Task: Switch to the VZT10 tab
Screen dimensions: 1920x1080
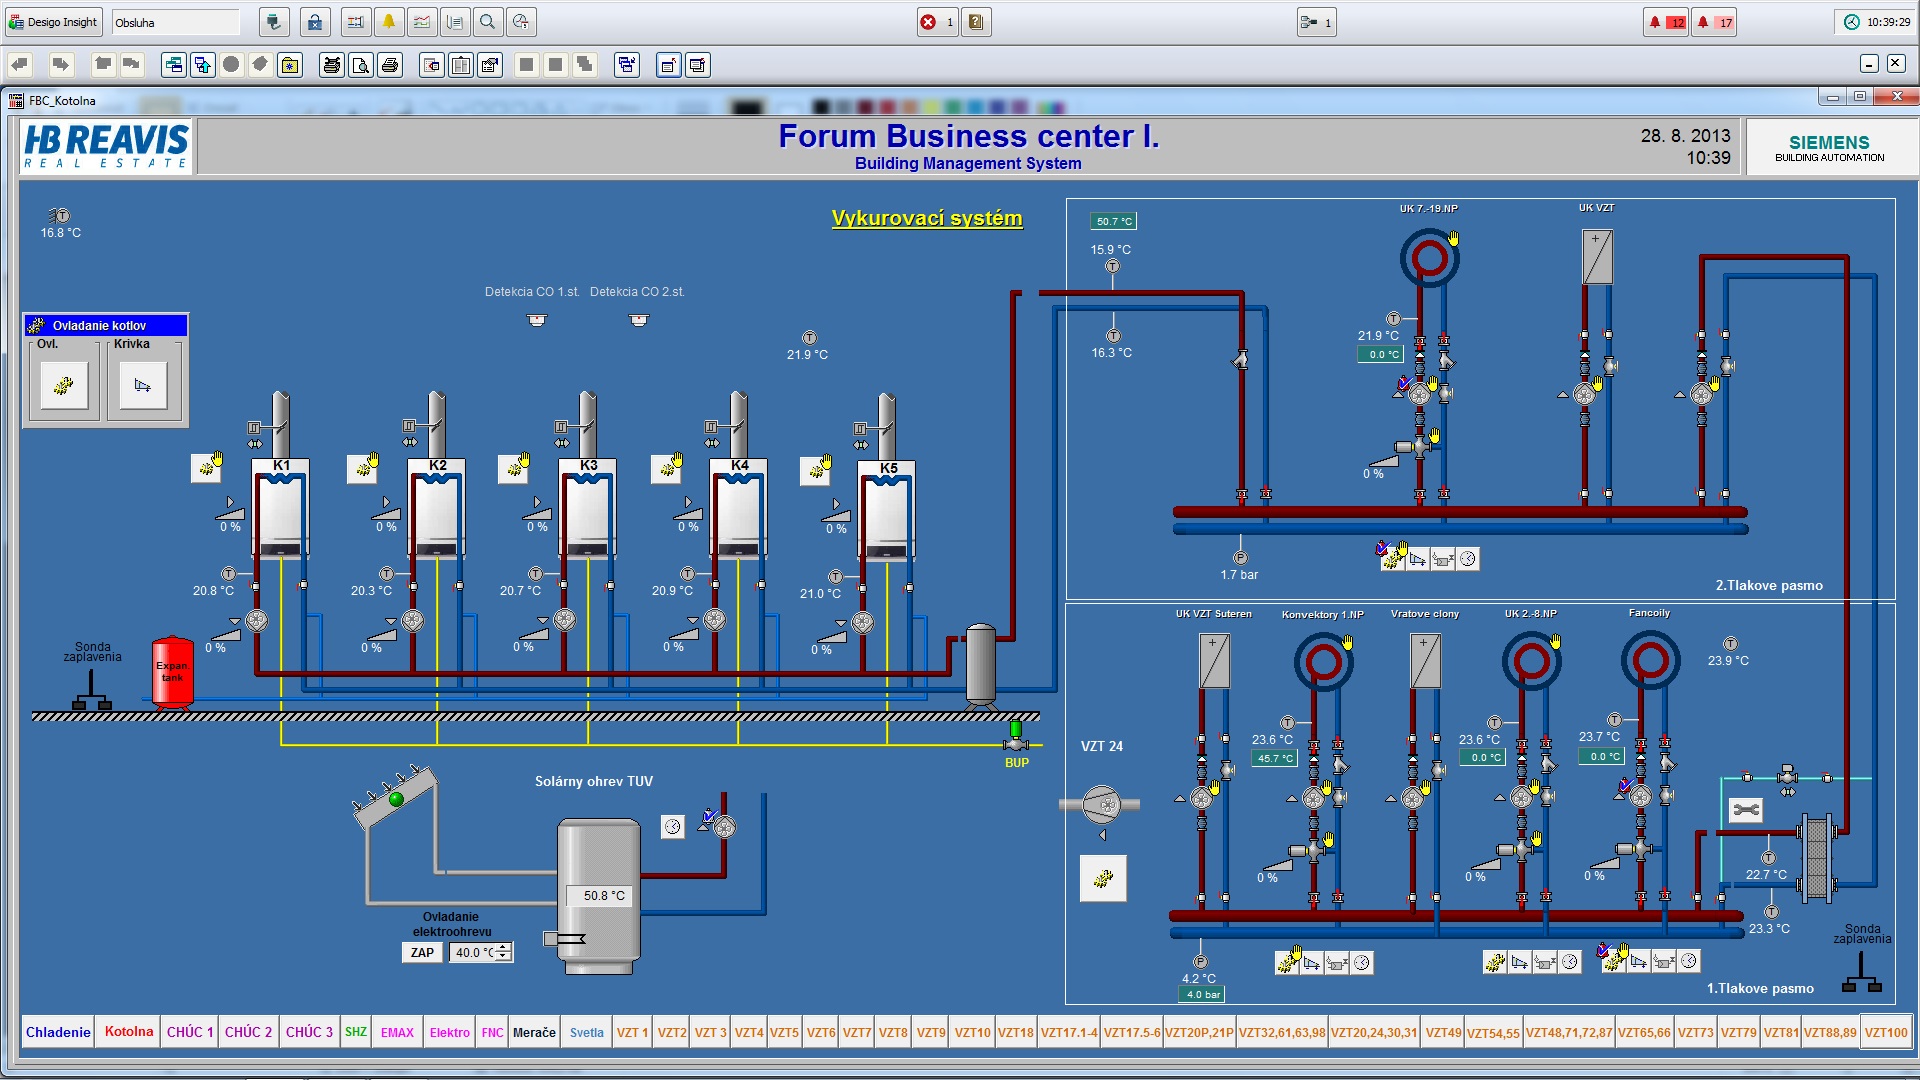Action: coord(972,1032)
